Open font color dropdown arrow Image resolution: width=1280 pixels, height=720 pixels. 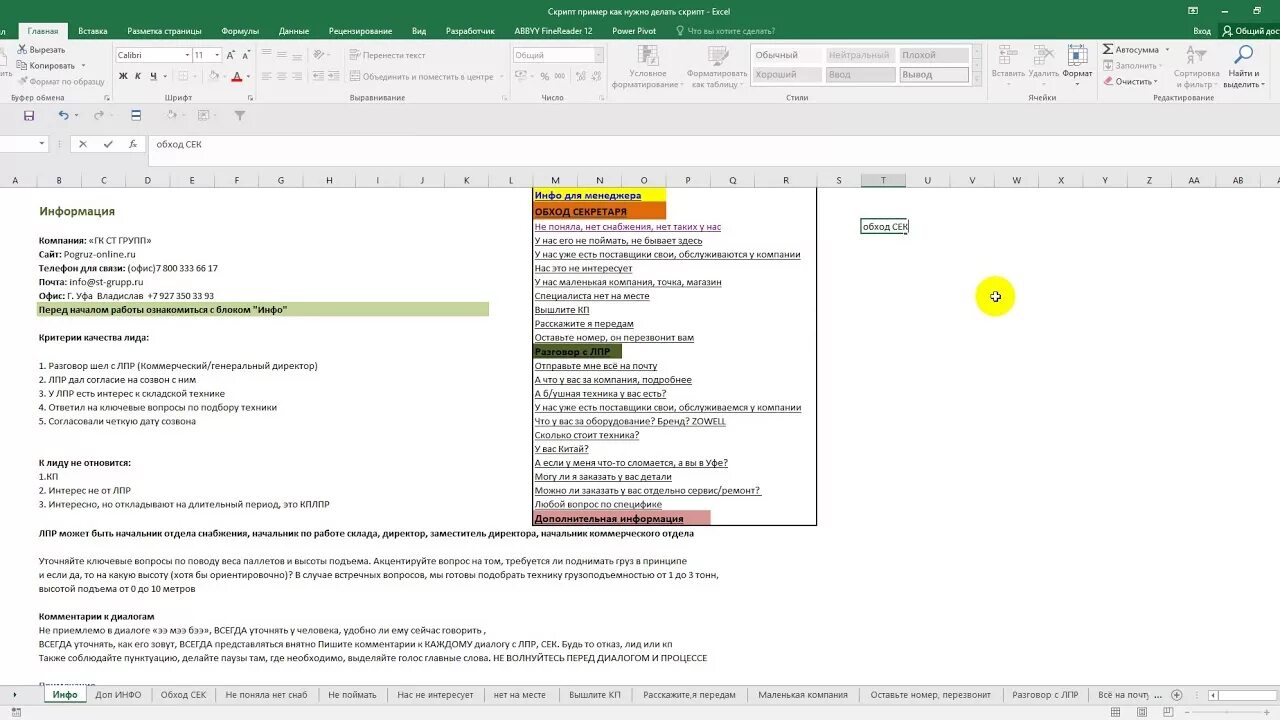pos(248,77)
